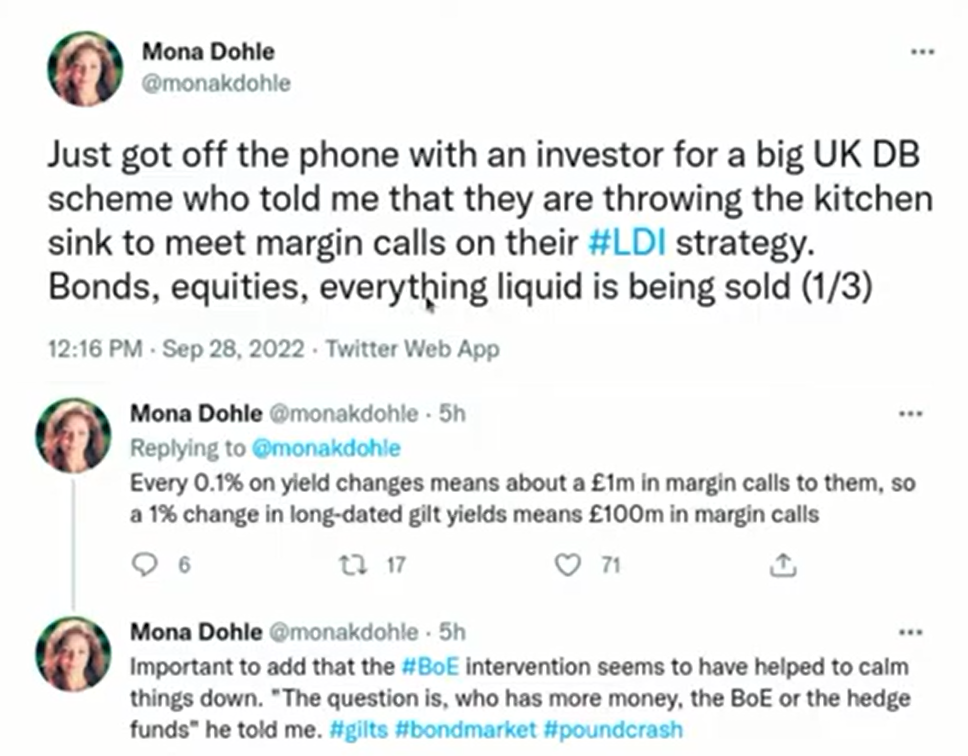Click the share icon on the margin calls reply
This screenshot has width=968, height=756.
(783, 565)
